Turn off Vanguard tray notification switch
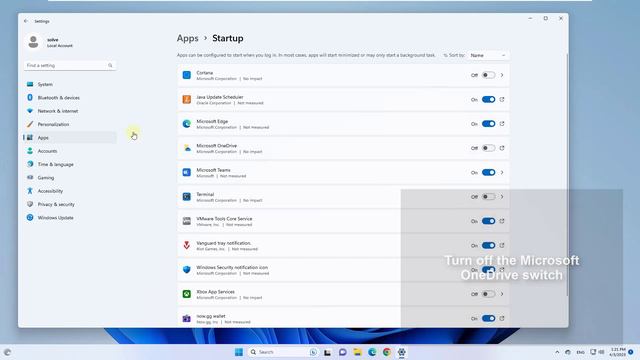640x360 pixels. 488,245
